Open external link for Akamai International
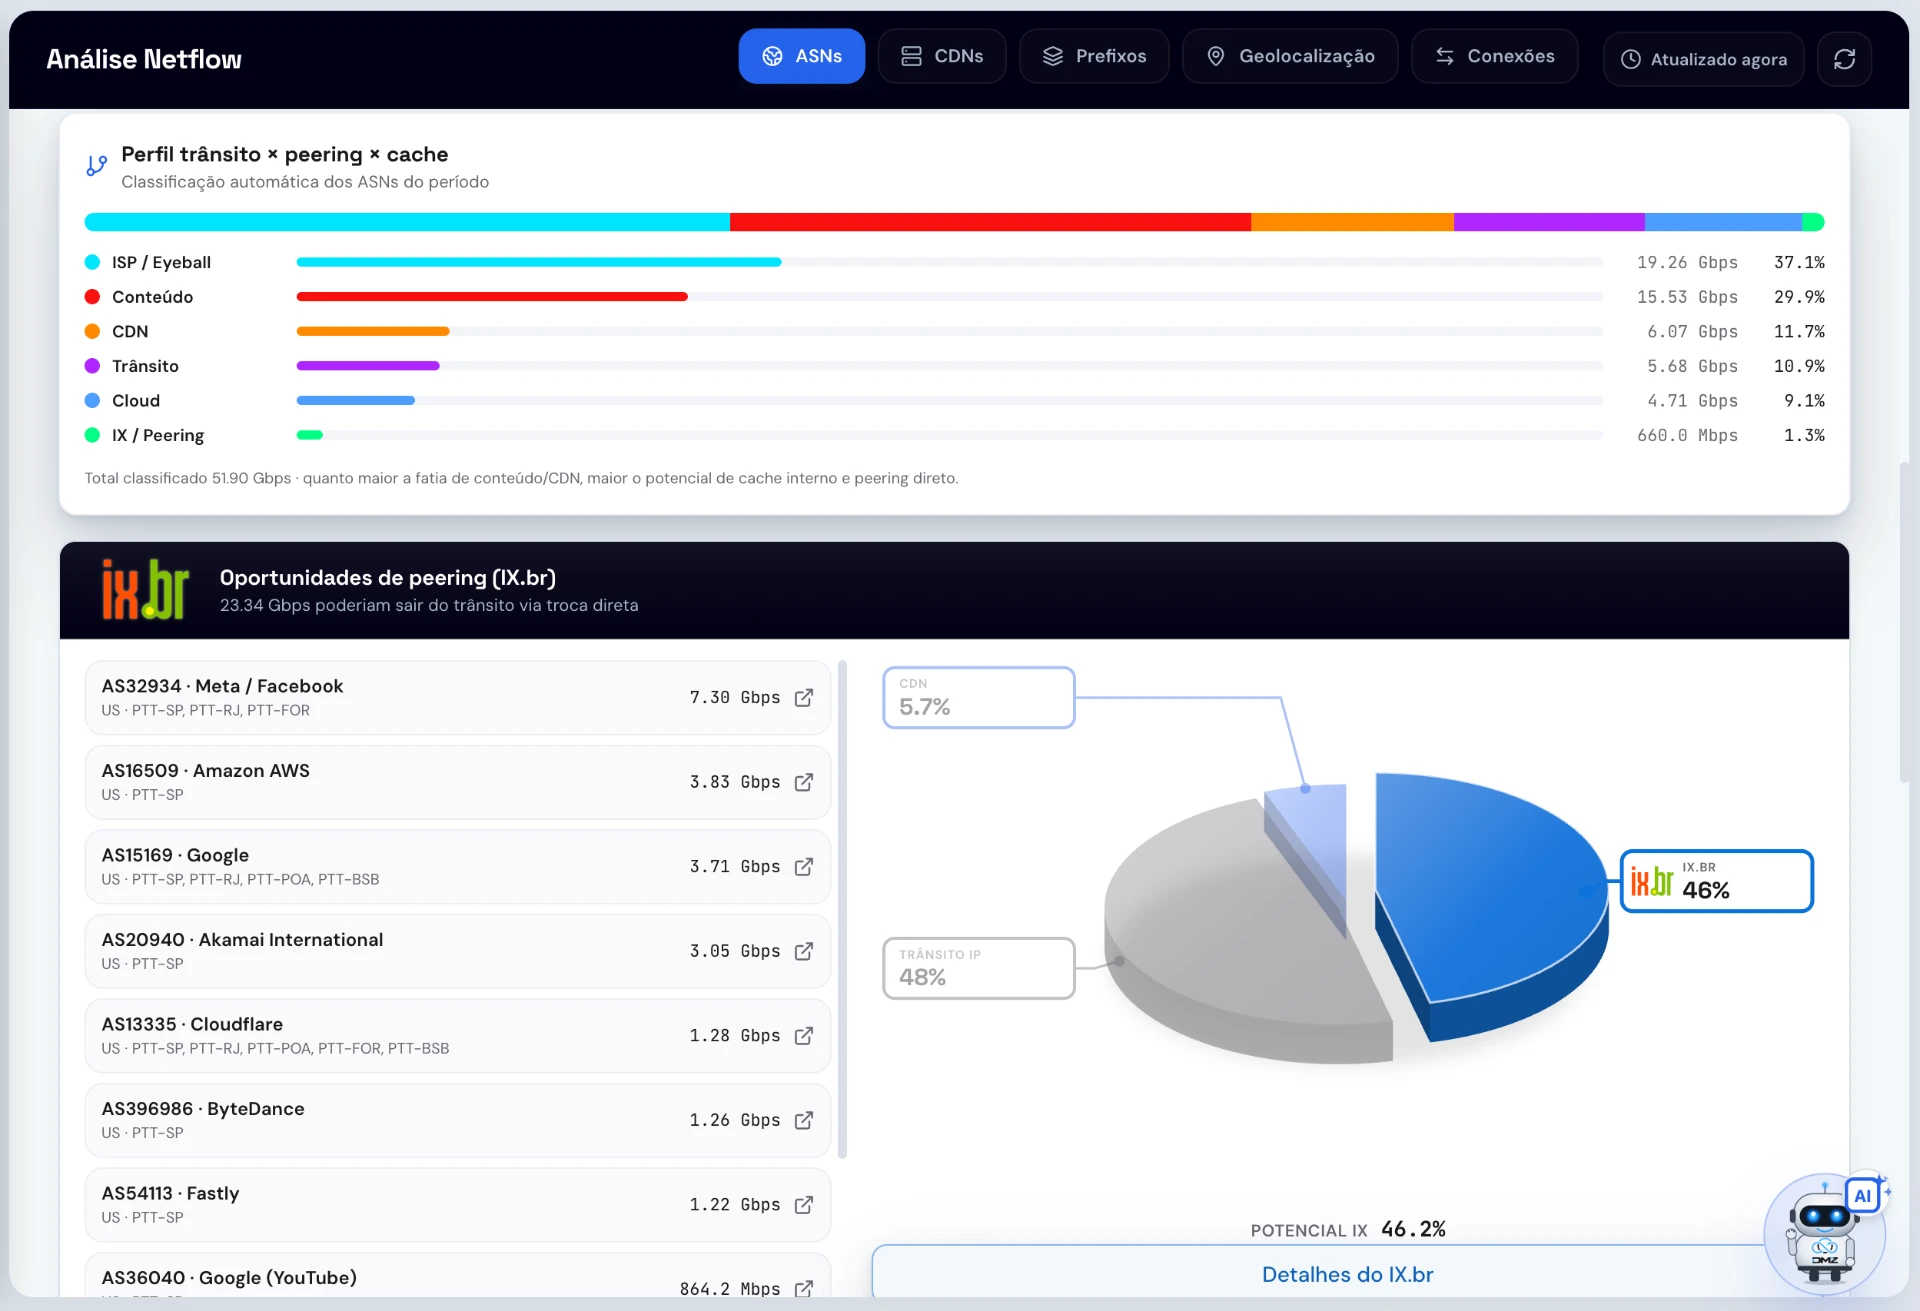 tap(804, 951)
